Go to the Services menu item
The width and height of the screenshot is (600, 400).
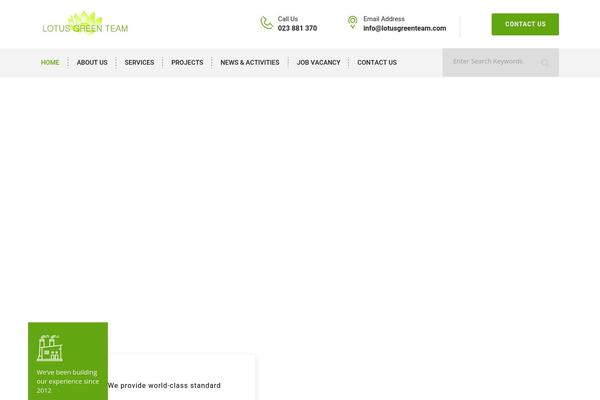(139, 62)
